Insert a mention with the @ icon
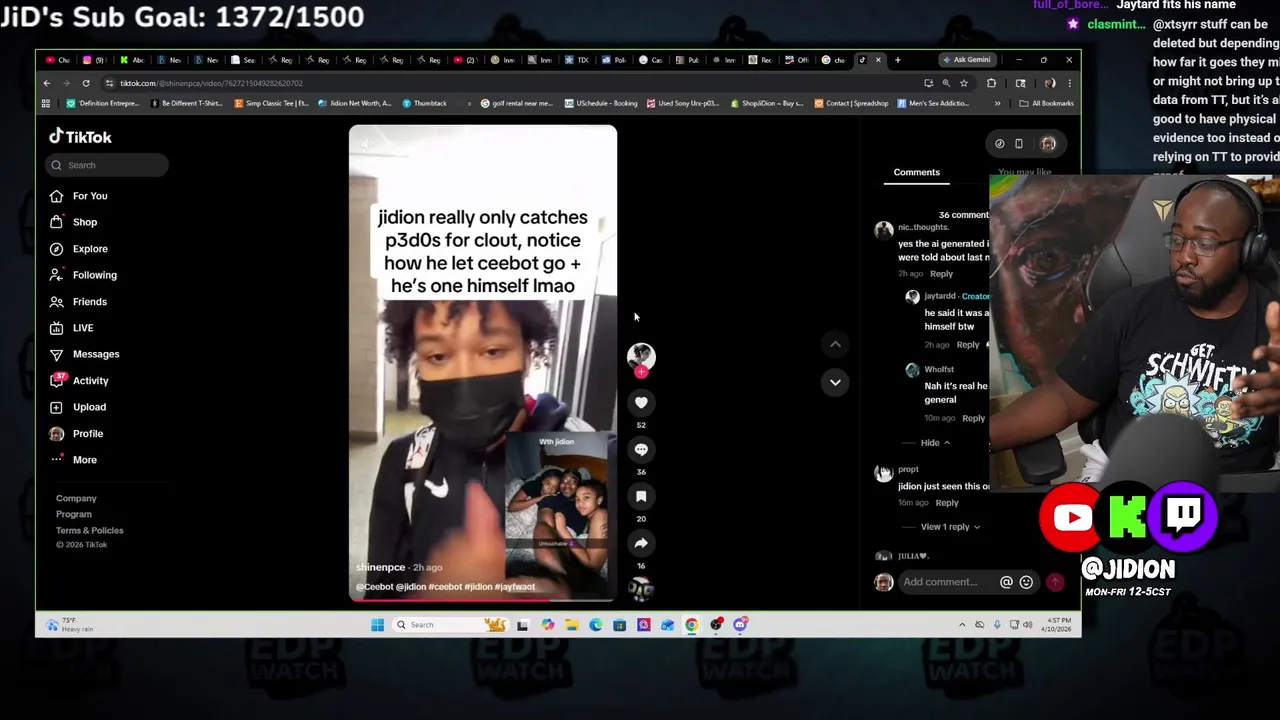This screenshot has height=720, width=1280. point(1006,582)
